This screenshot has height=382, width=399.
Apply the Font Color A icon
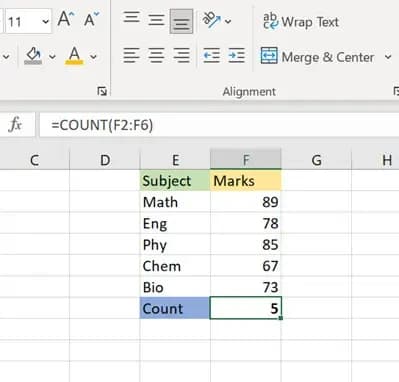coord(74,55)
